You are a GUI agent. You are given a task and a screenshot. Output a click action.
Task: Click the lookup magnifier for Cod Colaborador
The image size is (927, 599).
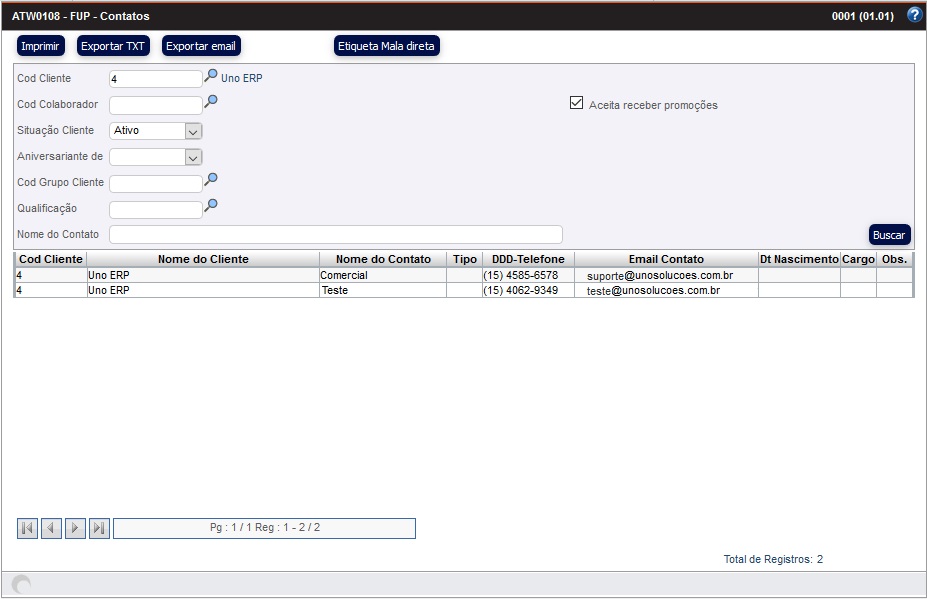tap(211, 101)
